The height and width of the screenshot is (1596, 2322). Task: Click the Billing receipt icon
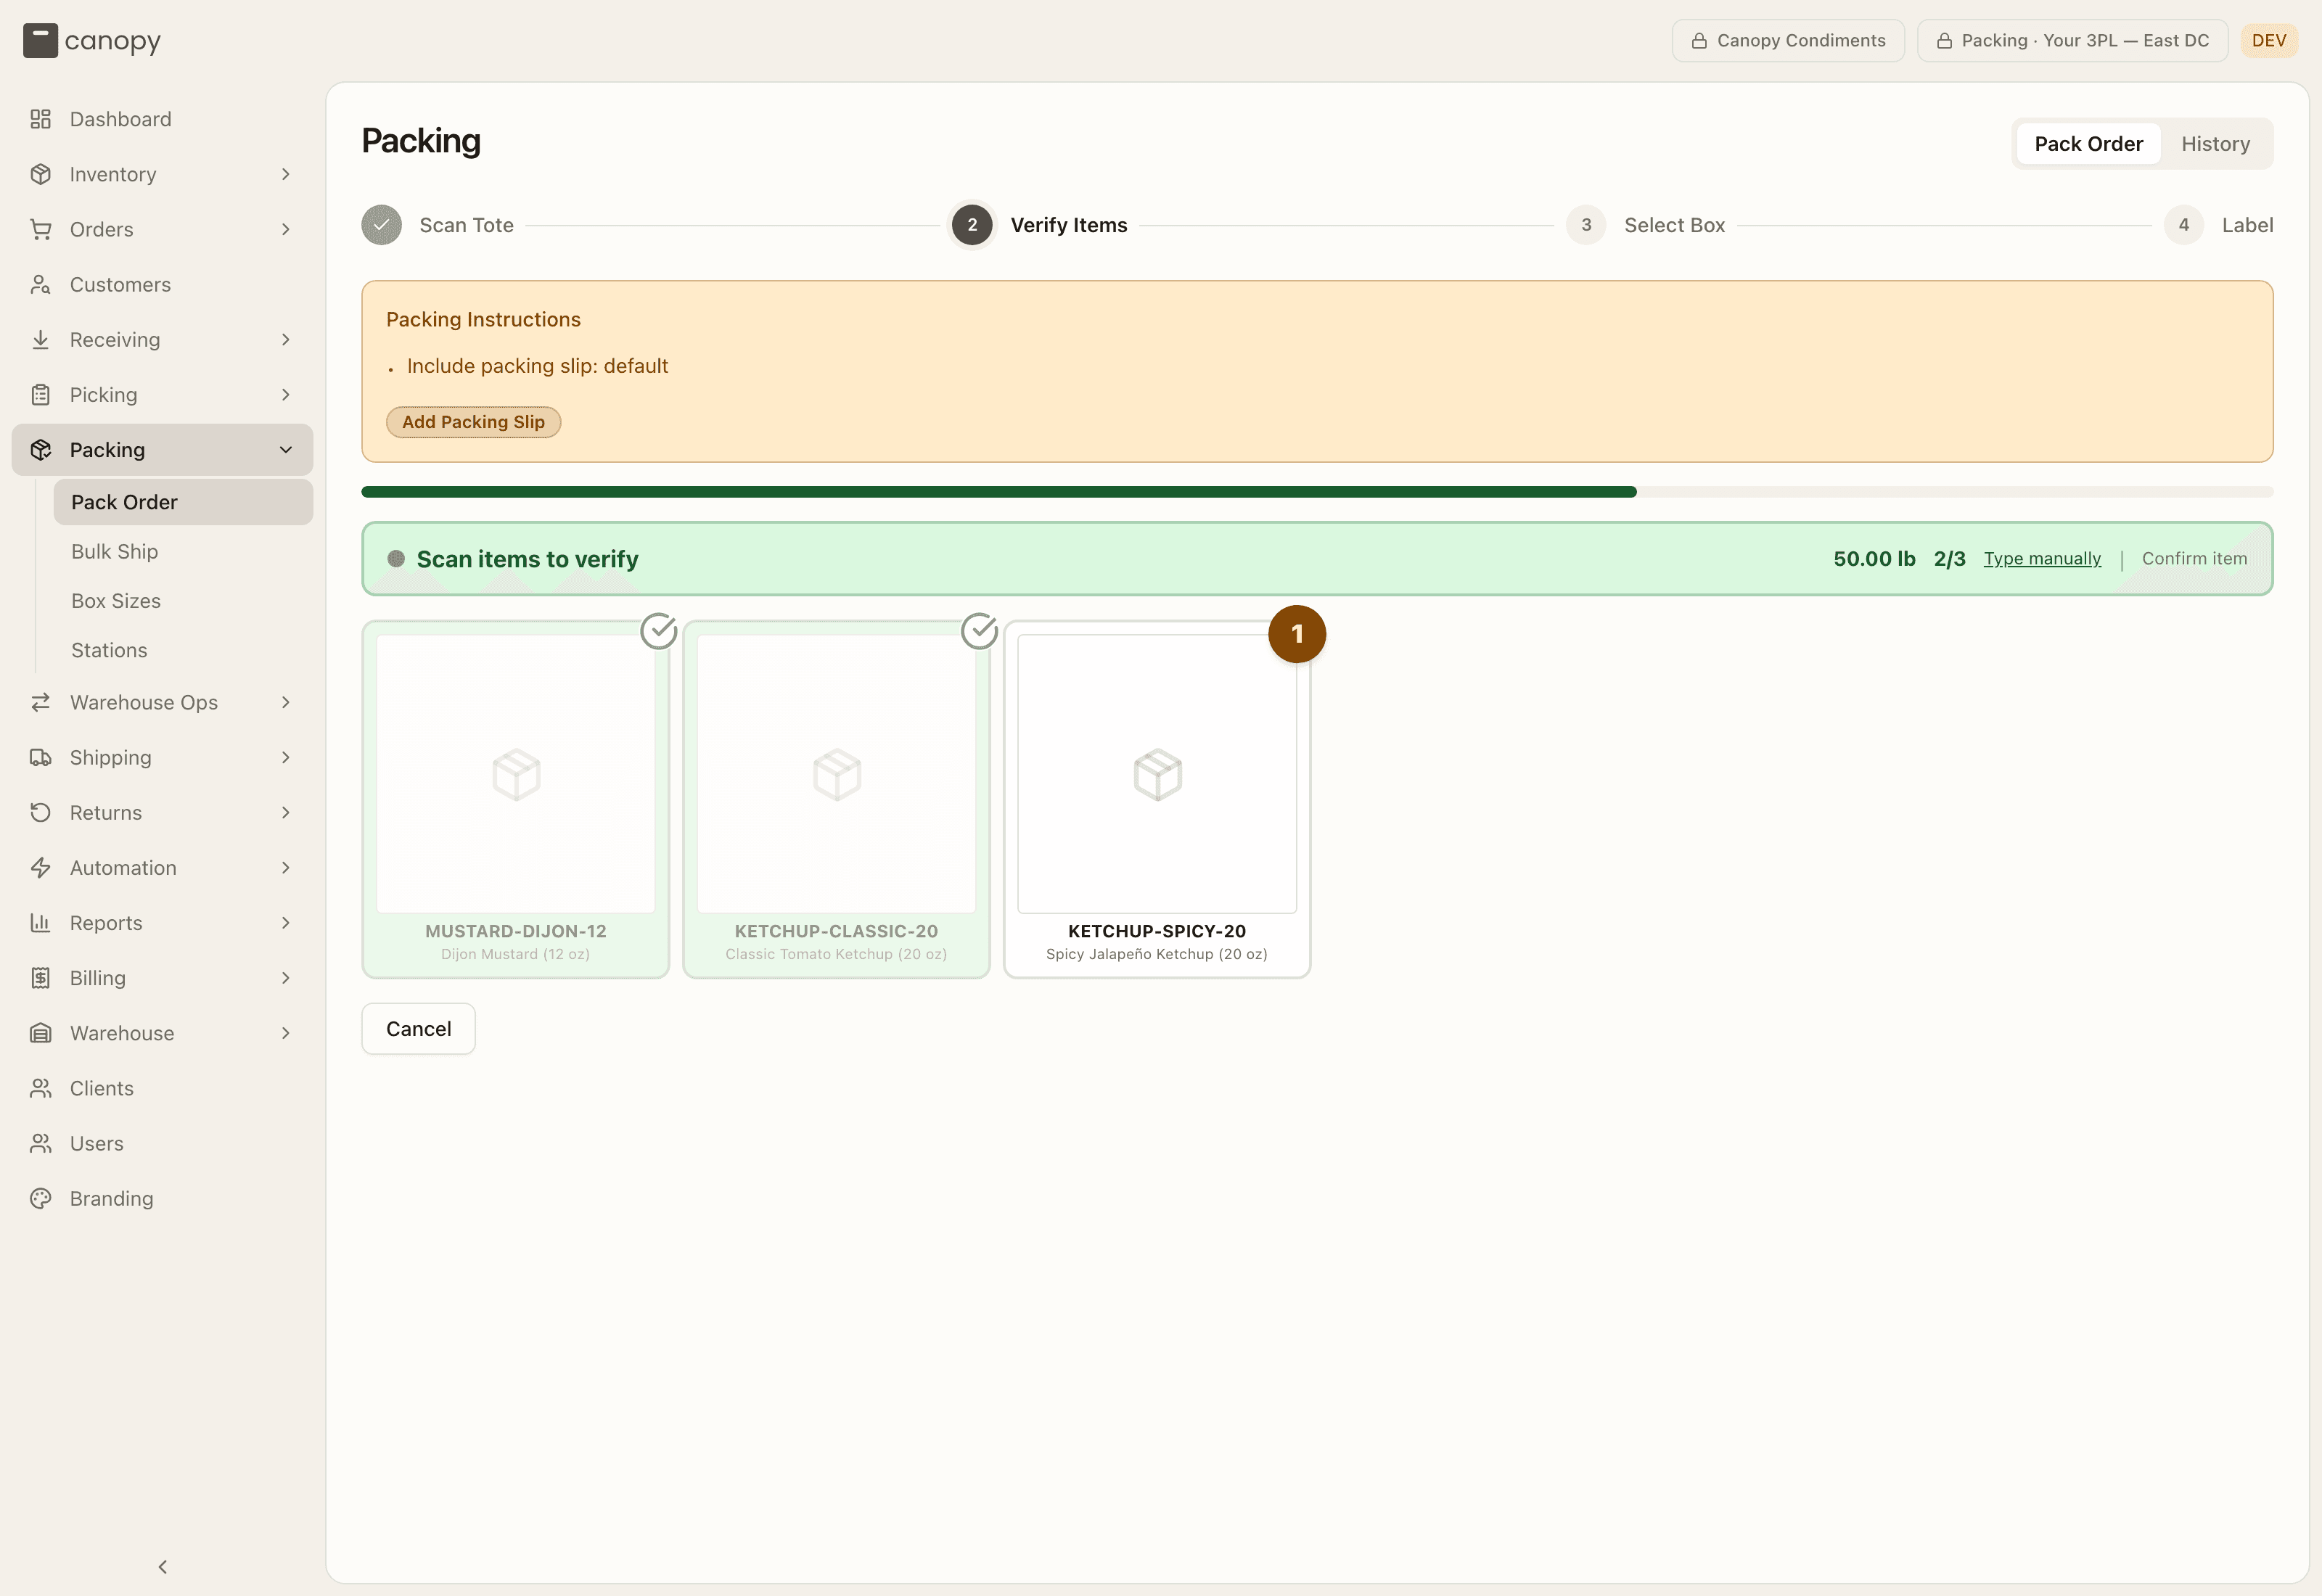pyautogui.click(x=40, y=977)
